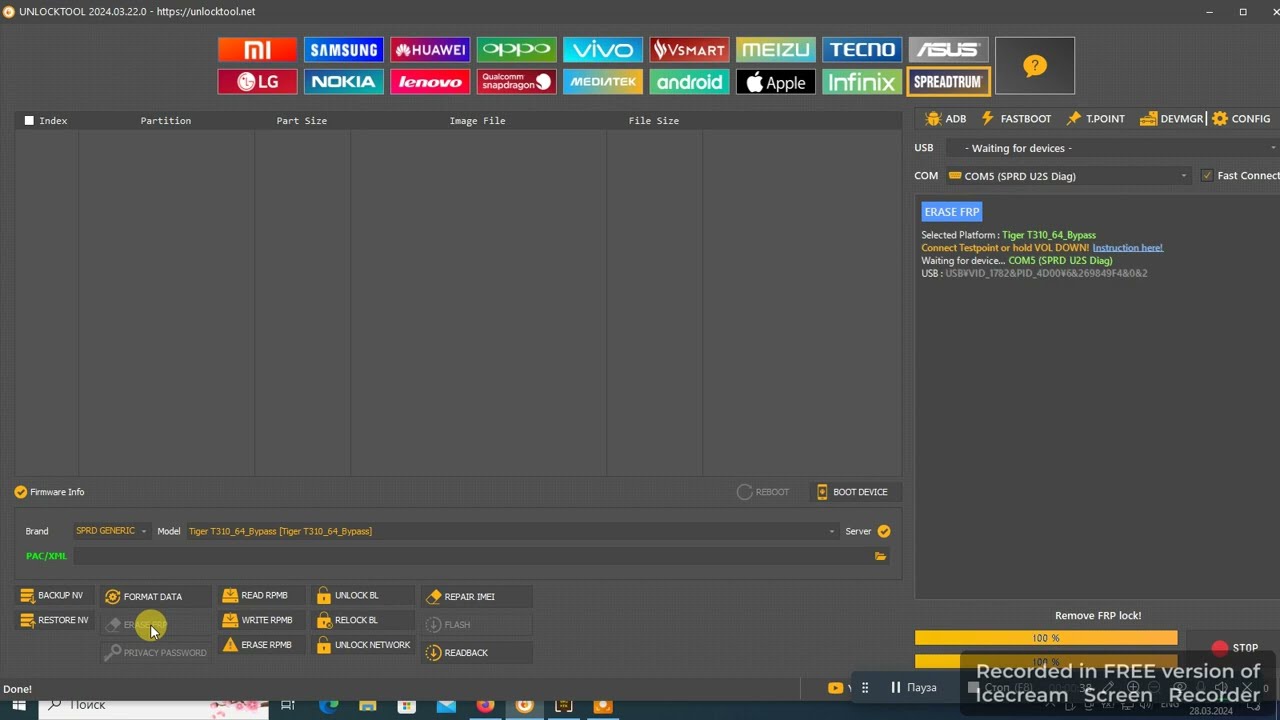Toggle the Fast Connect checkbox

[x=1207, y=176]
